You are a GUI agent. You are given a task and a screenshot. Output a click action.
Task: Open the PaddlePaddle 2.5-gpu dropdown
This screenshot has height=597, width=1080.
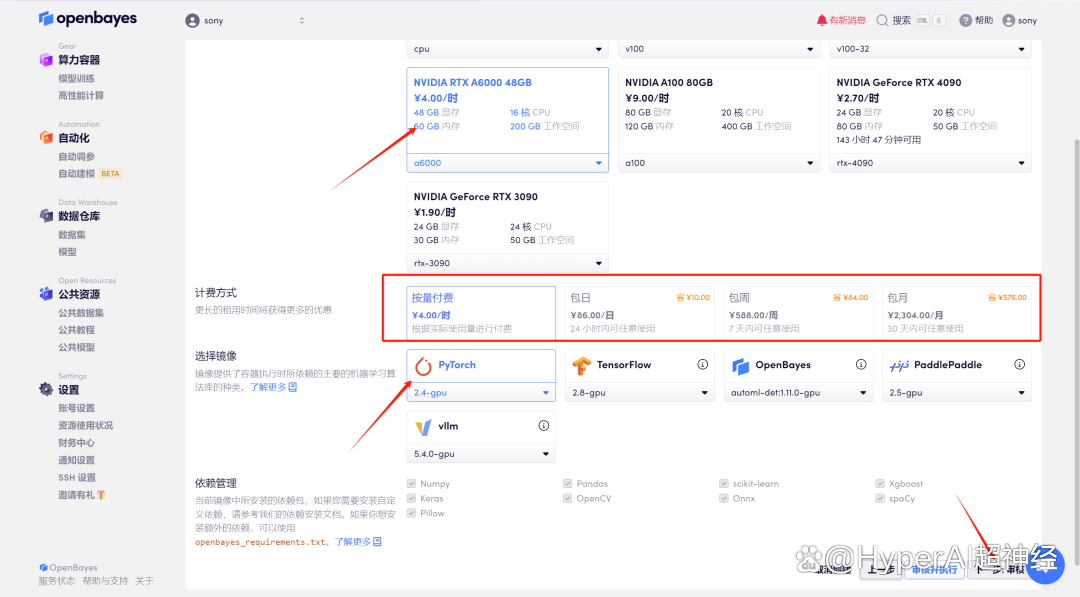coord(957,392)
